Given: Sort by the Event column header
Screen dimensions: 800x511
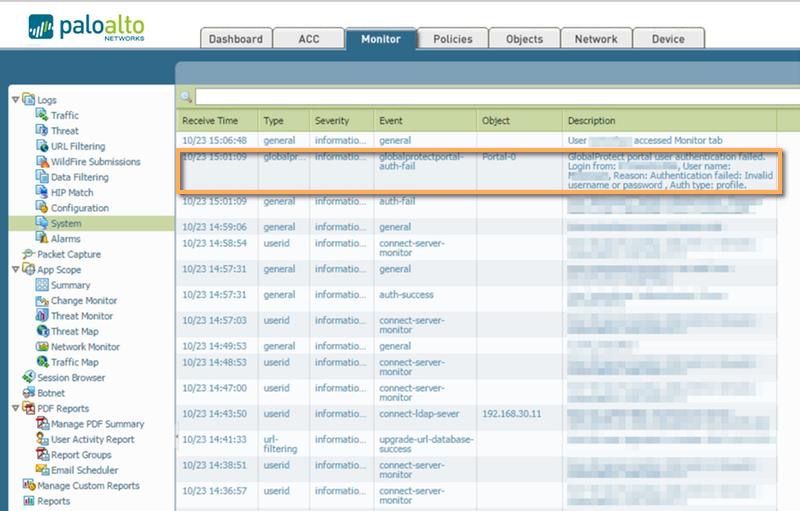Looking at the screenshot, I should (x=425, y=121).
